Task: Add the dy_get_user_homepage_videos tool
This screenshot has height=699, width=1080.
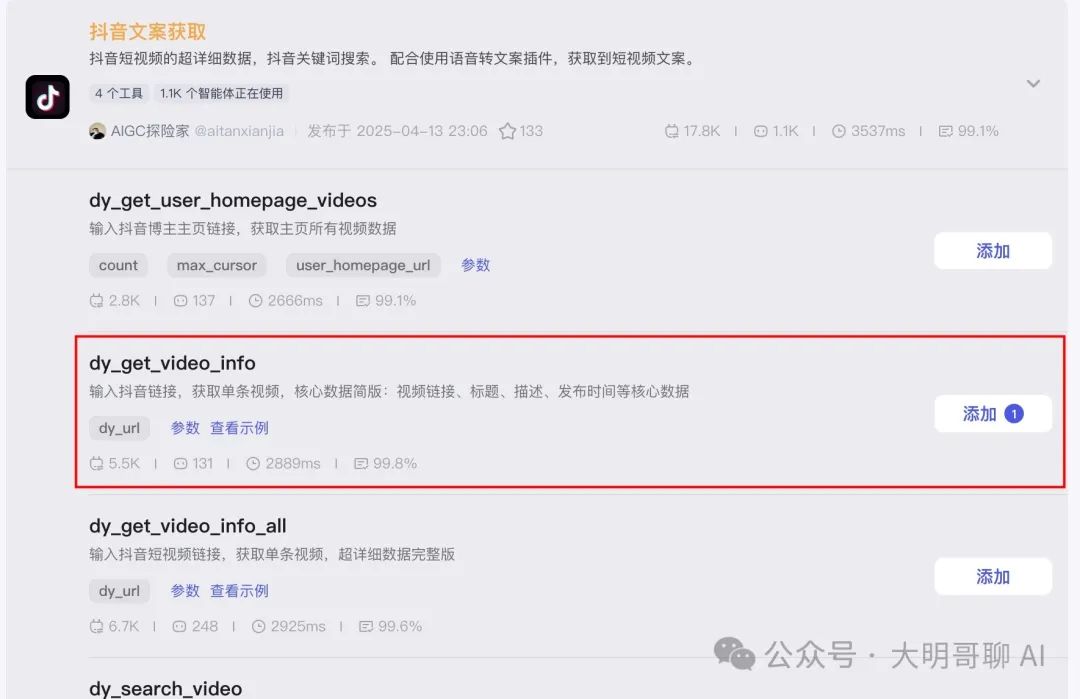Action: point(993,251)
